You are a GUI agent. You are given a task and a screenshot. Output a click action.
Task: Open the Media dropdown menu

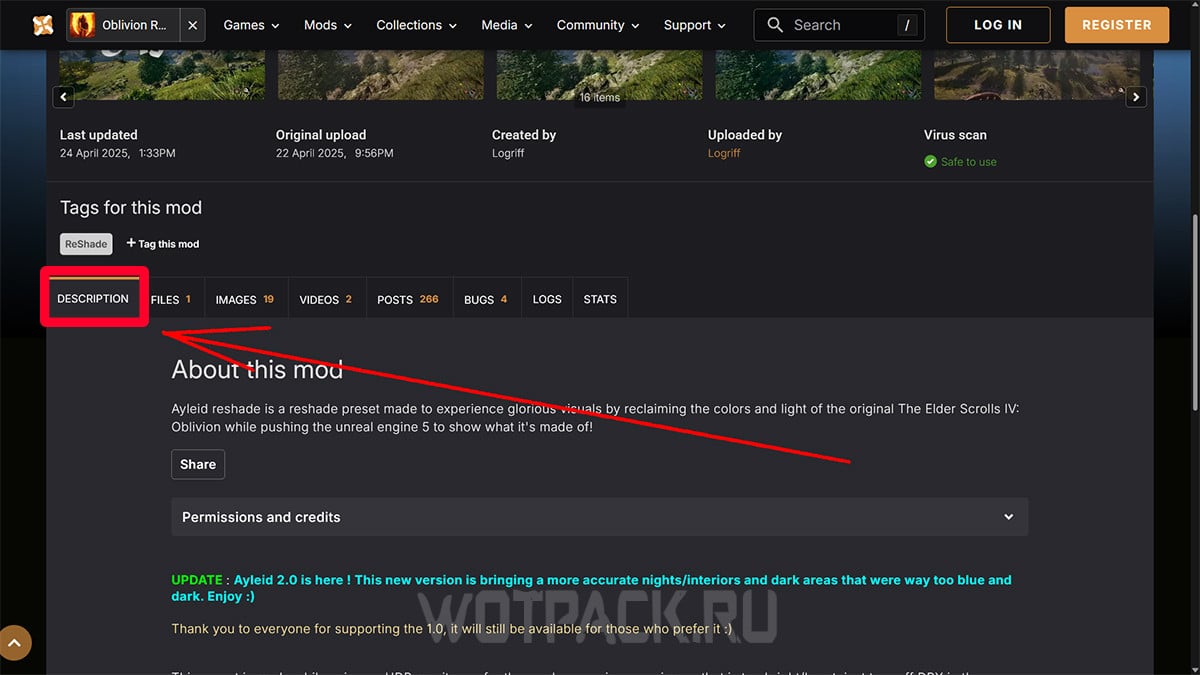click(x=507, y=25)
